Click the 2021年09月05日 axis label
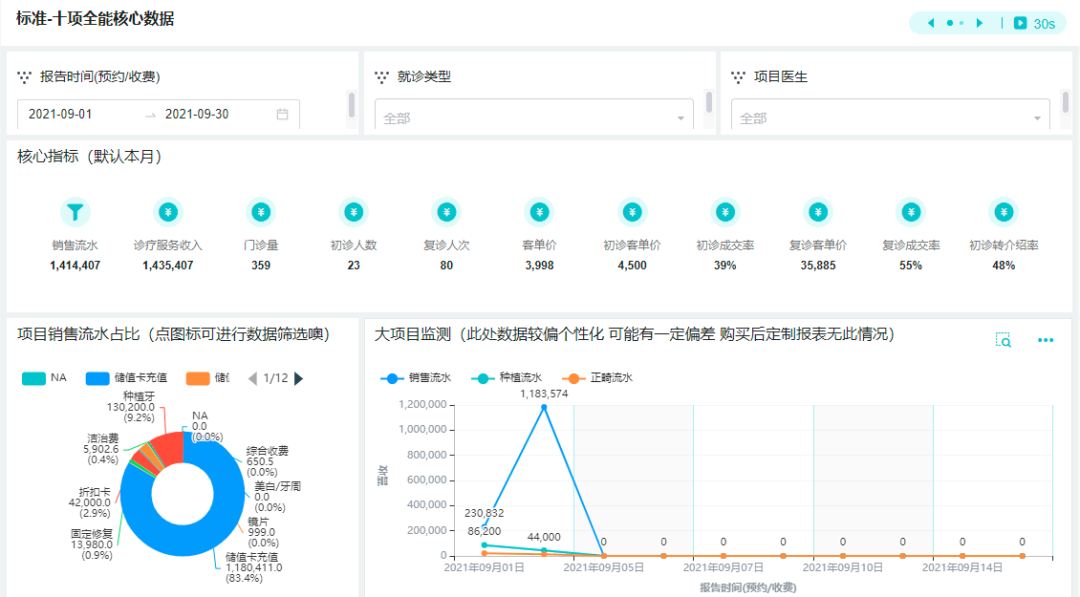This screenshot has width=1080, height=597. click(x=603, y=568)
